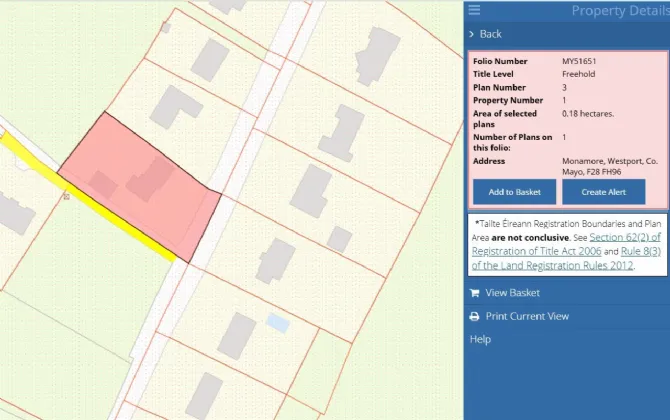
Task: Select the larger building inside pink parcel
Action: (x=150, y=178)
